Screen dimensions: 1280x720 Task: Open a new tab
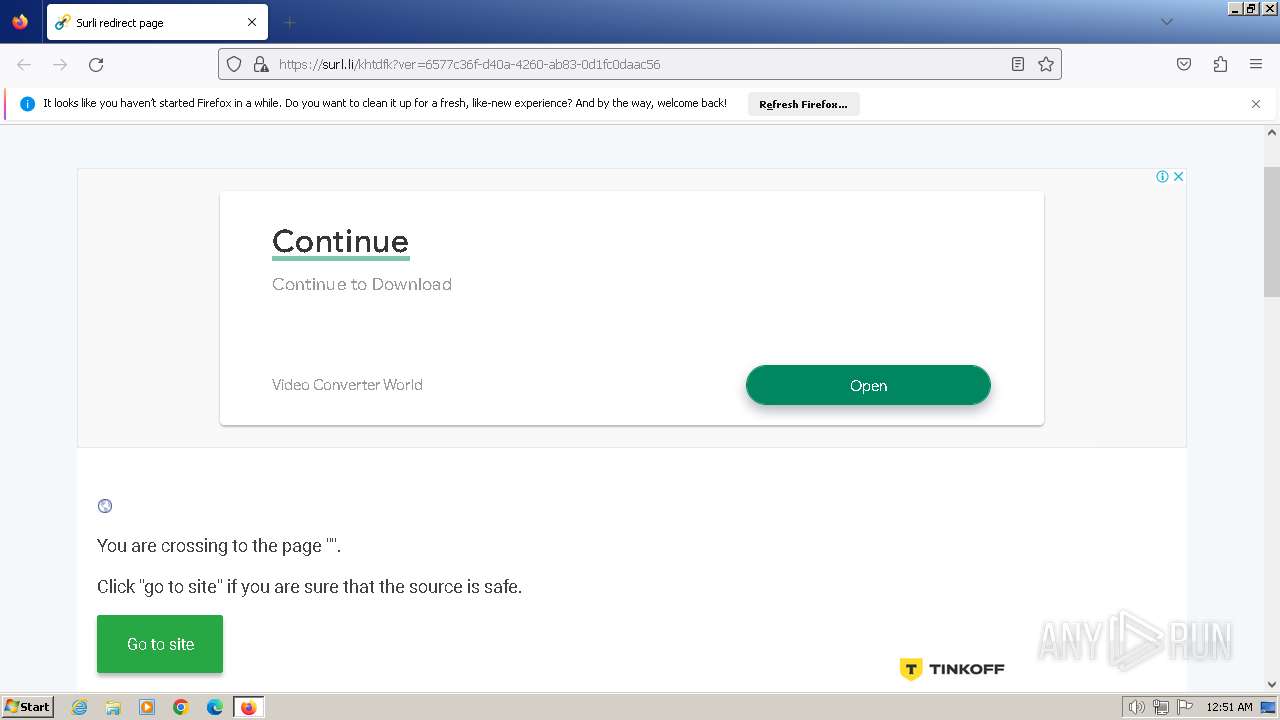[289, 22]
